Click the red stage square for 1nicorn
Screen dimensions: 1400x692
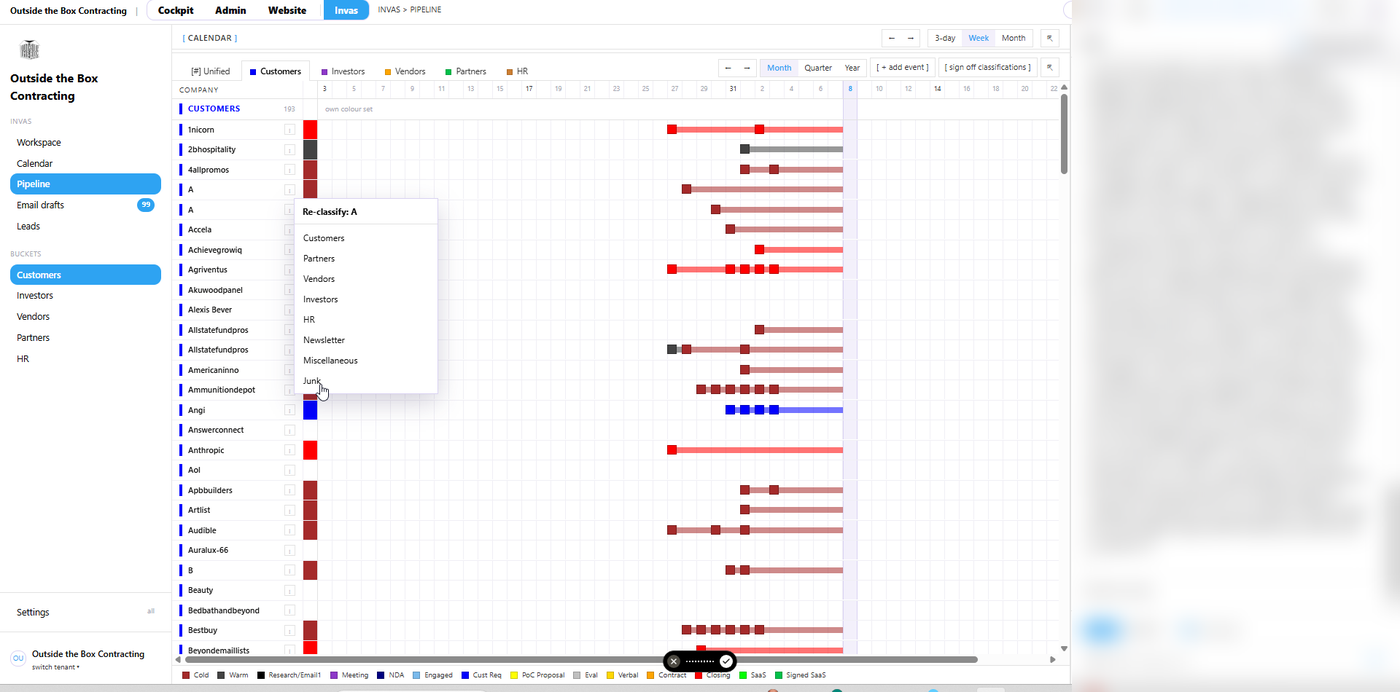[310, 130]
